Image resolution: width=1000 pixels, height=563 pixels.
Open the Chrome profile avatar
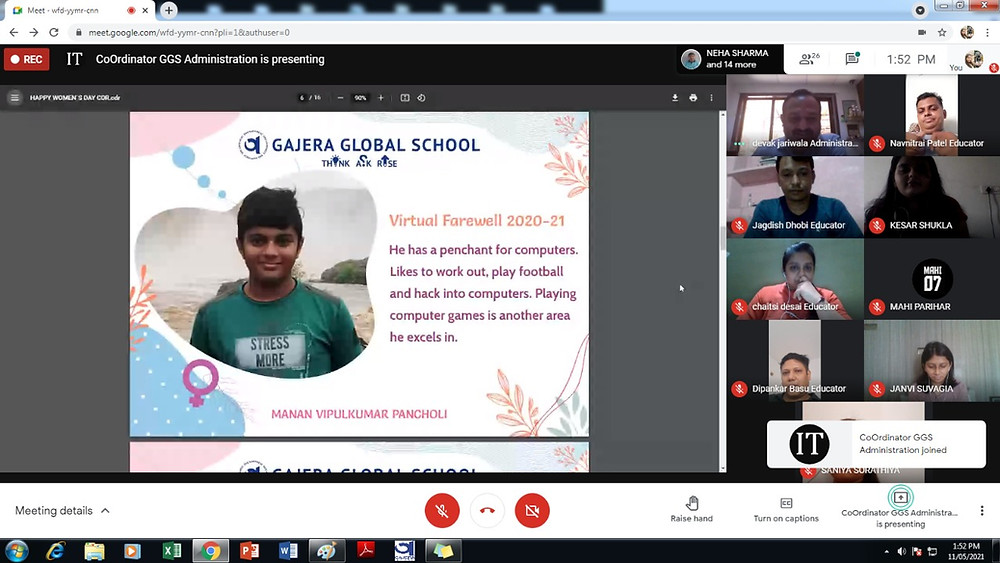[x=967, y=32]
